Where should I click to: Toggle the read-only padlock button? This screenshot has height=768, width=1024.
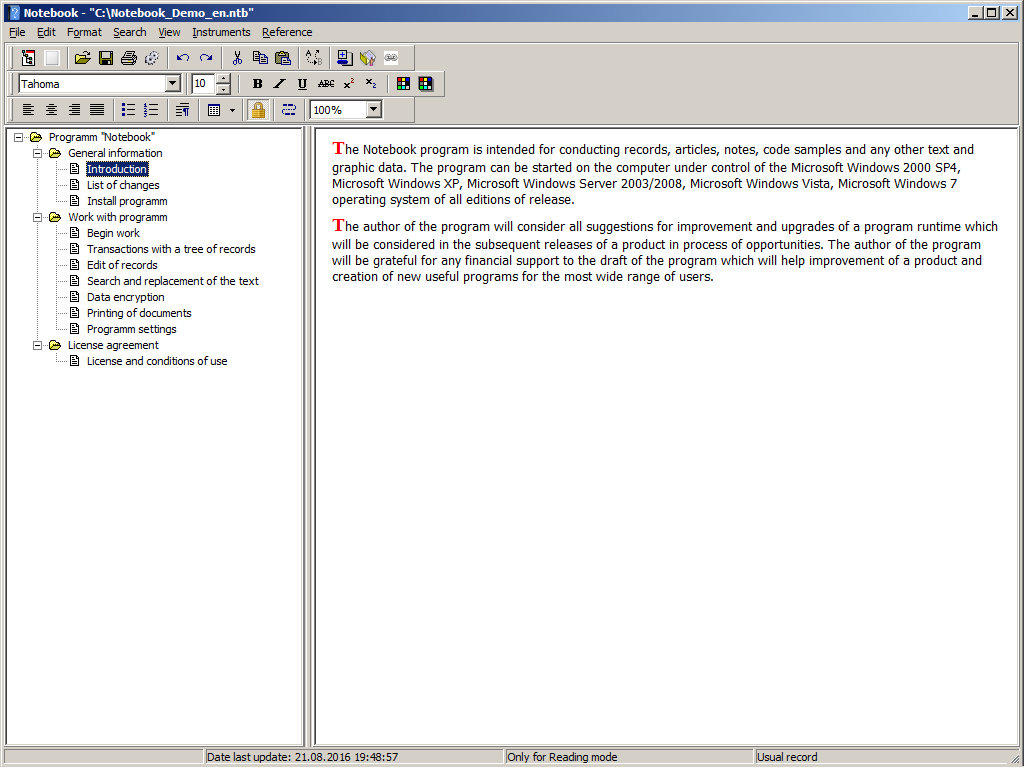click(258, 110)
